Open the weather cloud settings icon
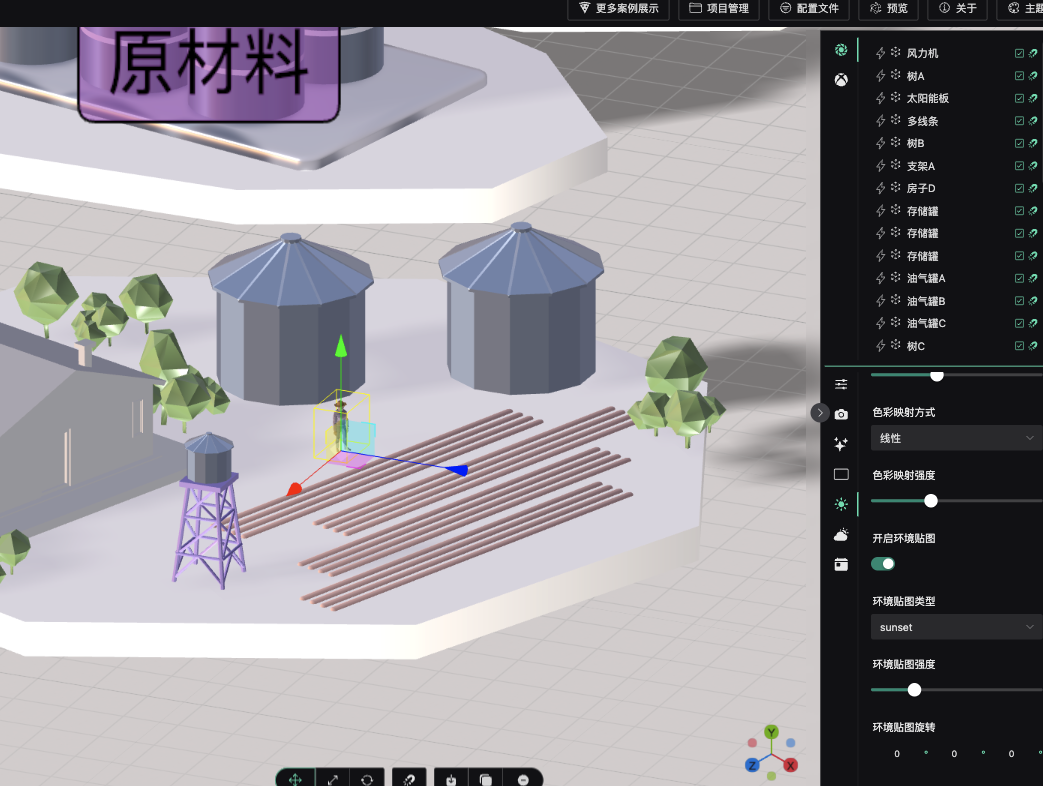1043x786 pixels. click(x=841, y=535)
